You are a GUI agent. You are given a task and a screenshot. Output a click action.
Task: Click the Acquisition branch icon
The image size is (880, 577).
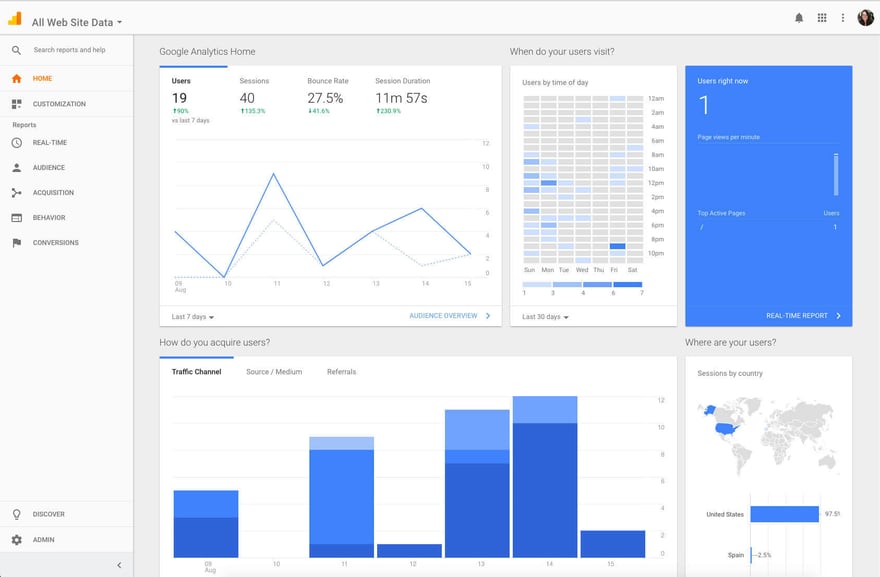(x=16, y=193)
